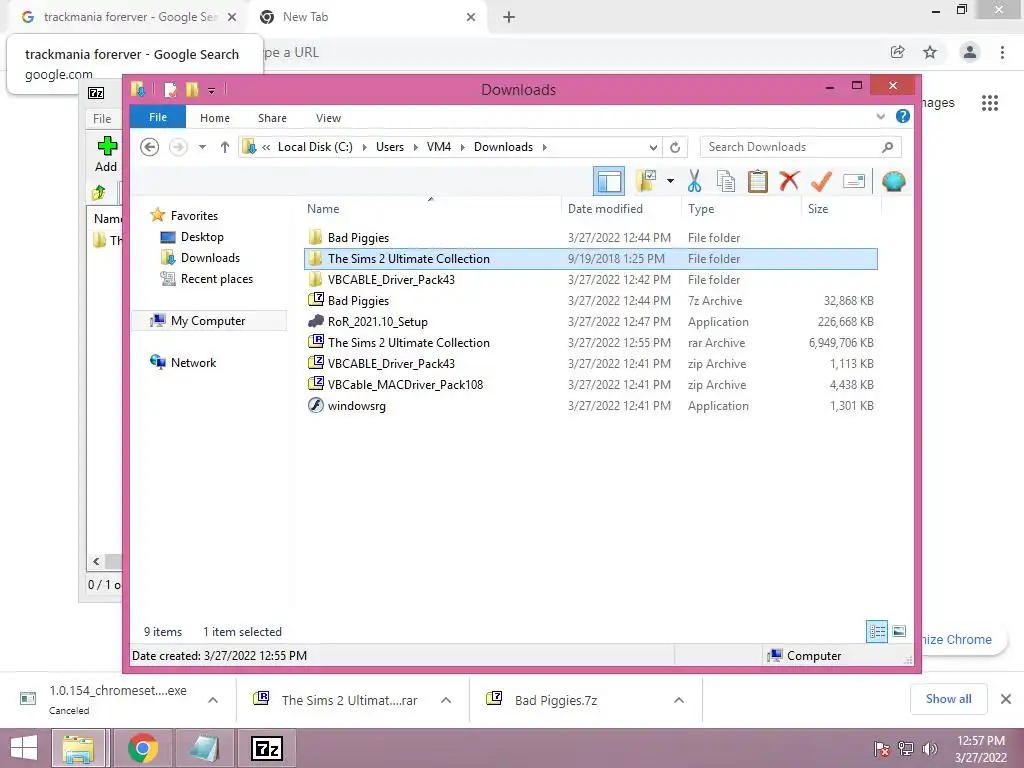Click the folder options icon in toolbar
1024x768 pixels.
coord(646,181)
